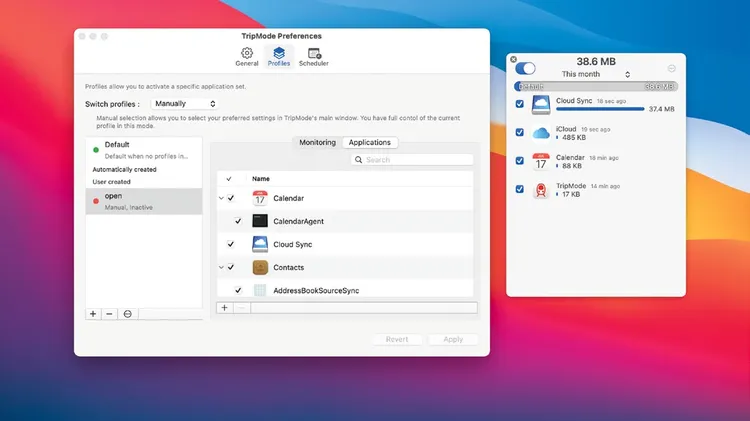Collapse the Contacts group chevron

(x=221, y=267)
